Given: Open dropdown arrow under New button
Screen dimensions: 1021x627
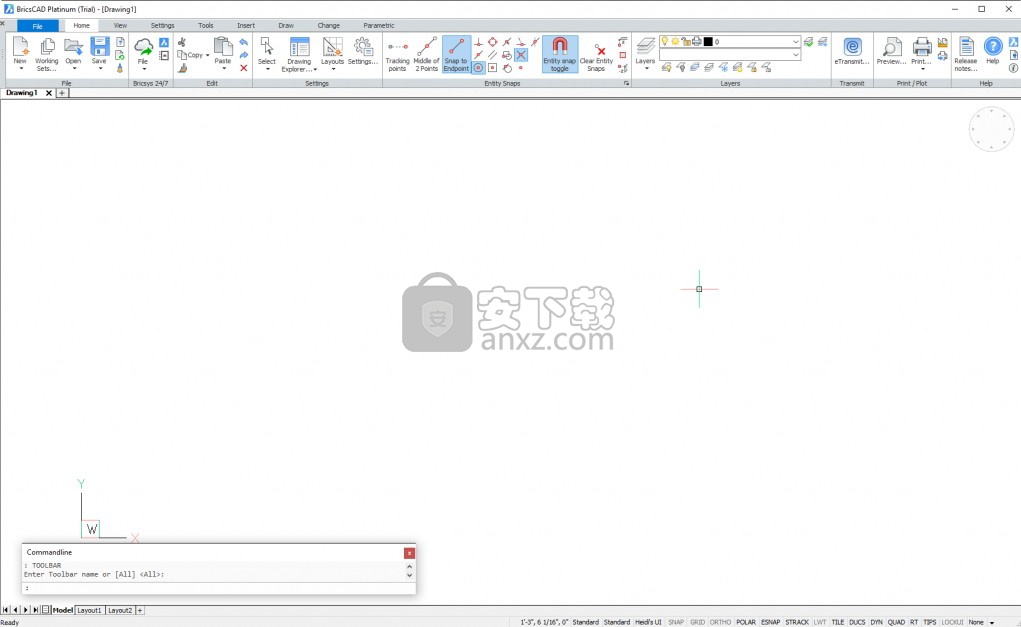Looking at the screenshot, I should pyautogui.click(x=20, y=69).
